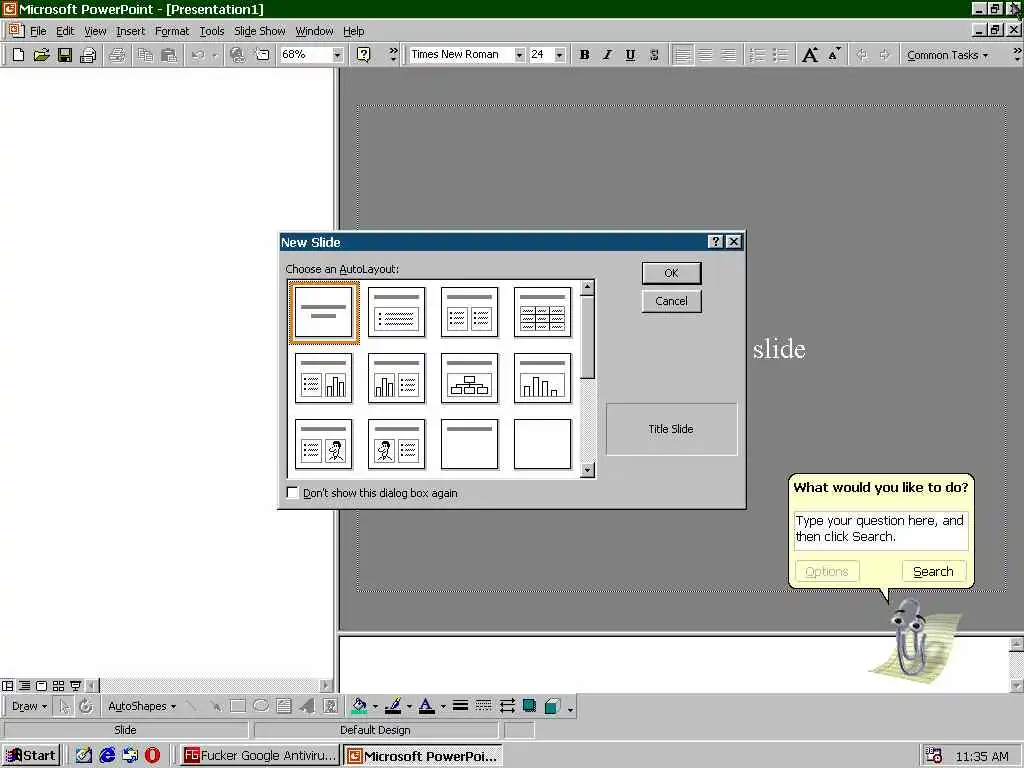Click the Windows Start button

pos(31,756)
